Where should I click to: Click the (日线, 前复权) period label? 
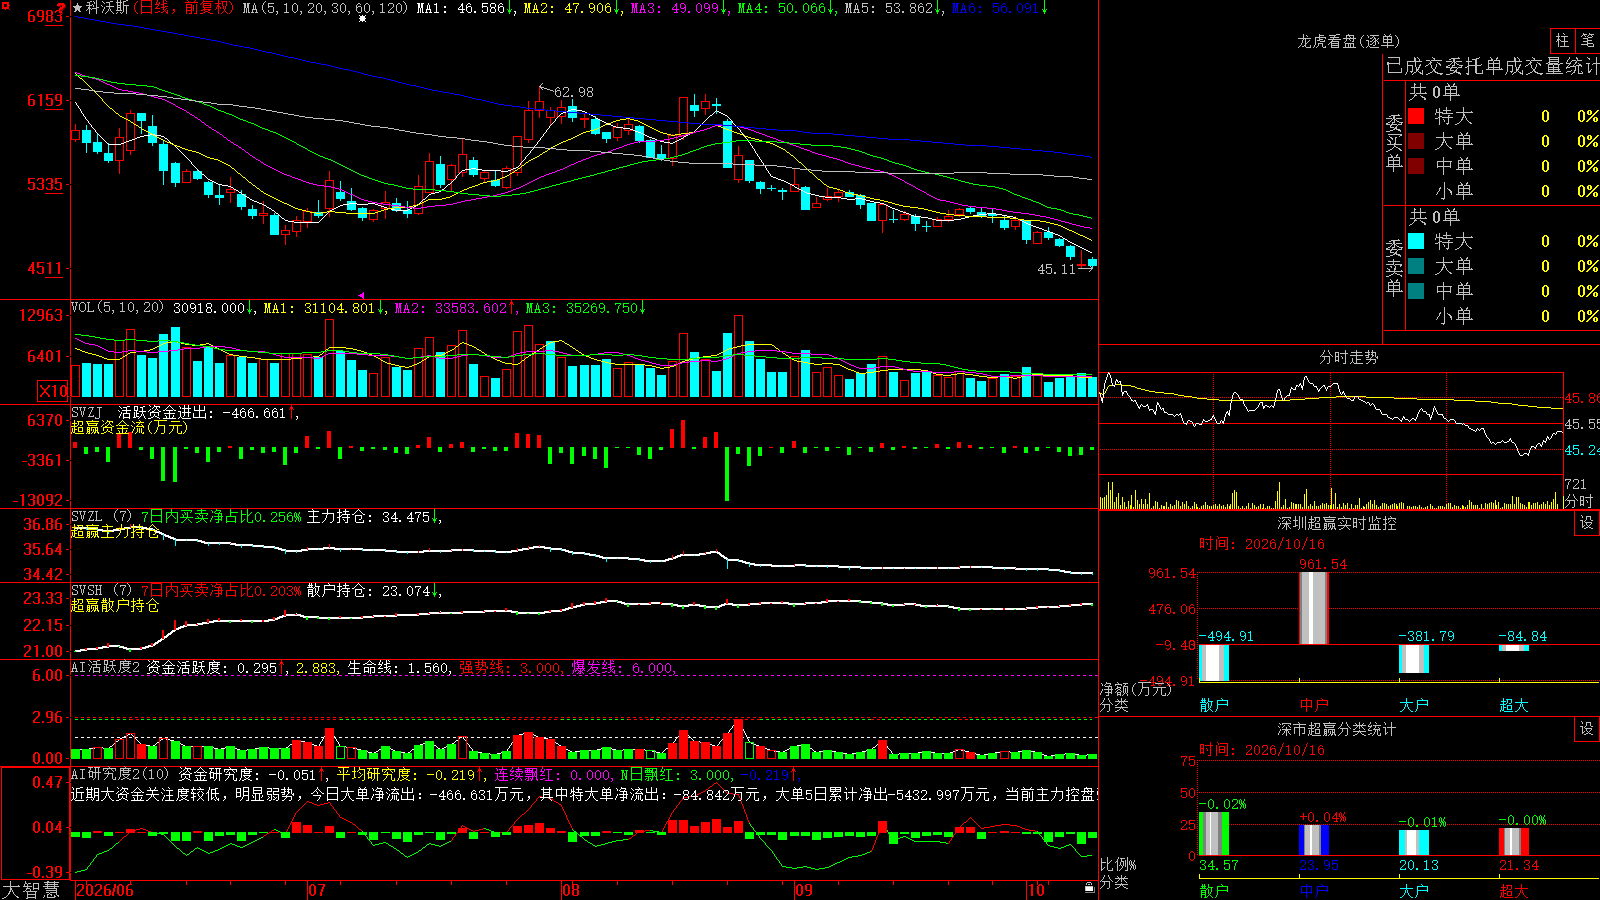point(183,8)
